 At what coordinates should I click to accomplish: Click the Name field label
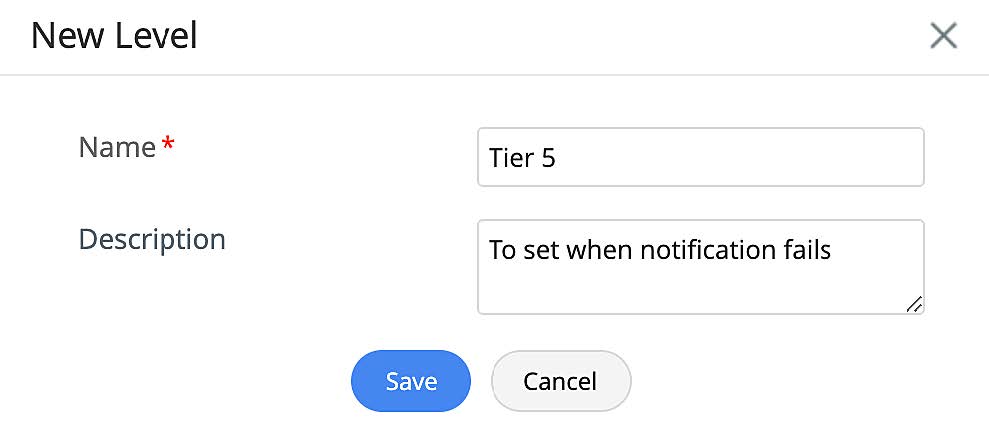pyautogui.click(x=117, y=148)
